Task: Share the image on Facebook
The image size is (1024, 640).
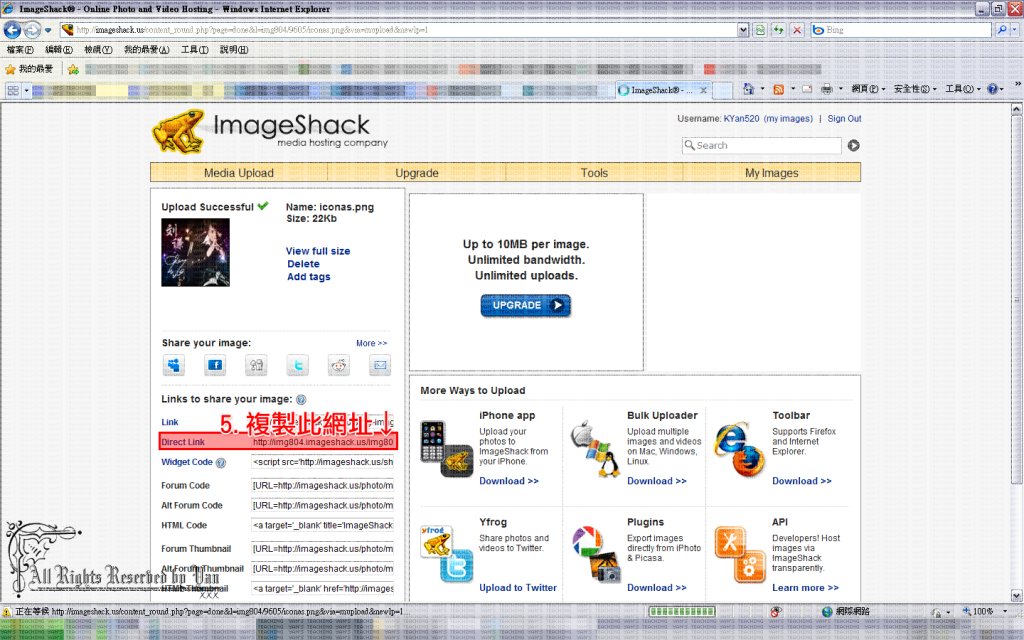Action: [x=215, y=365]
